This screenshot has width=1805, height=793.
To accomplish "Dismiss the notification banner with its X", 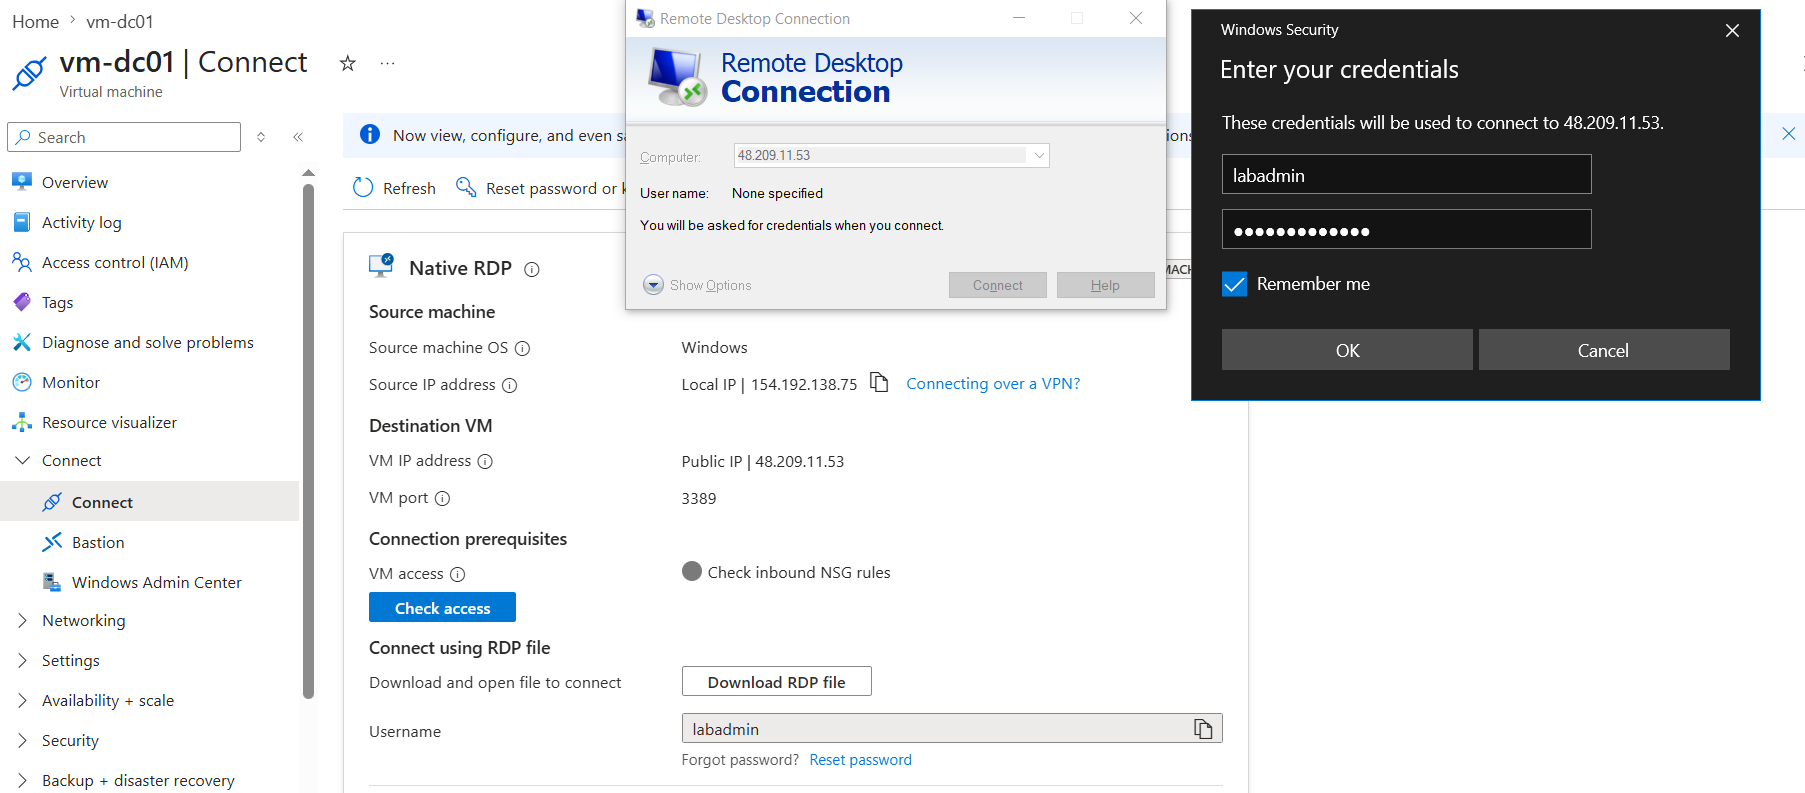I will (x=1789, y=134).
